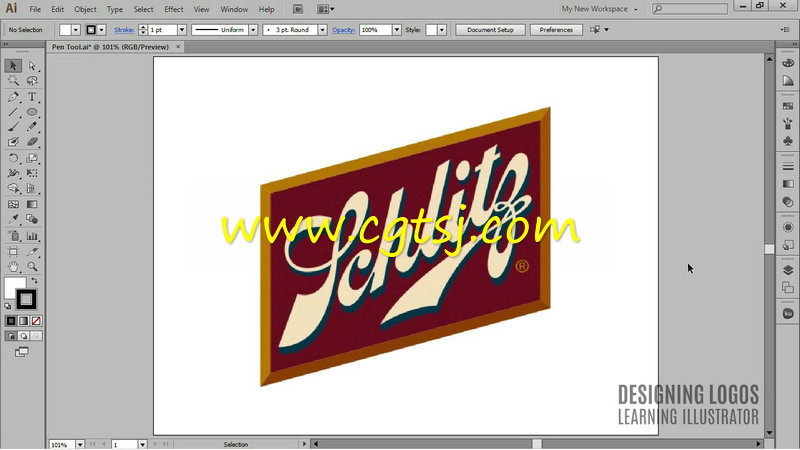Viewport: 800px width, 450px height.
Task: Open the Object menu
Action: (x=85, y=9)
